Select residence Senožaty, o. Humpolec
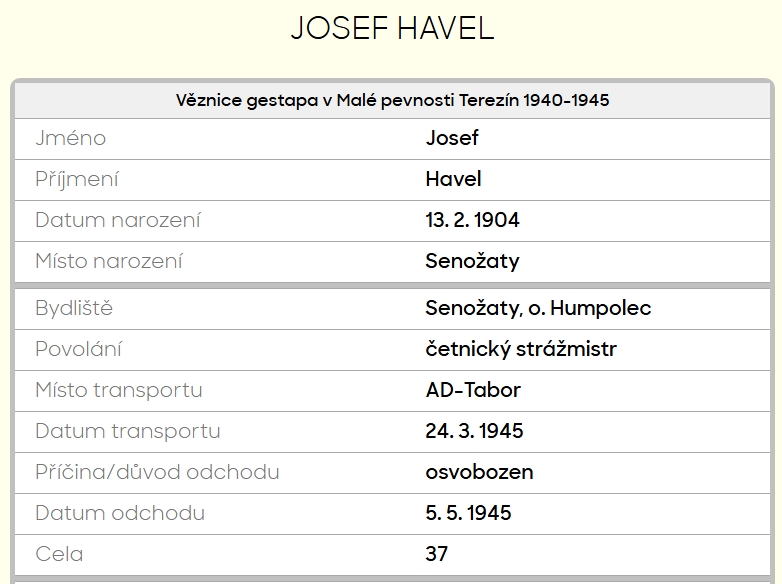782x584 pixels. click(538, 308)
